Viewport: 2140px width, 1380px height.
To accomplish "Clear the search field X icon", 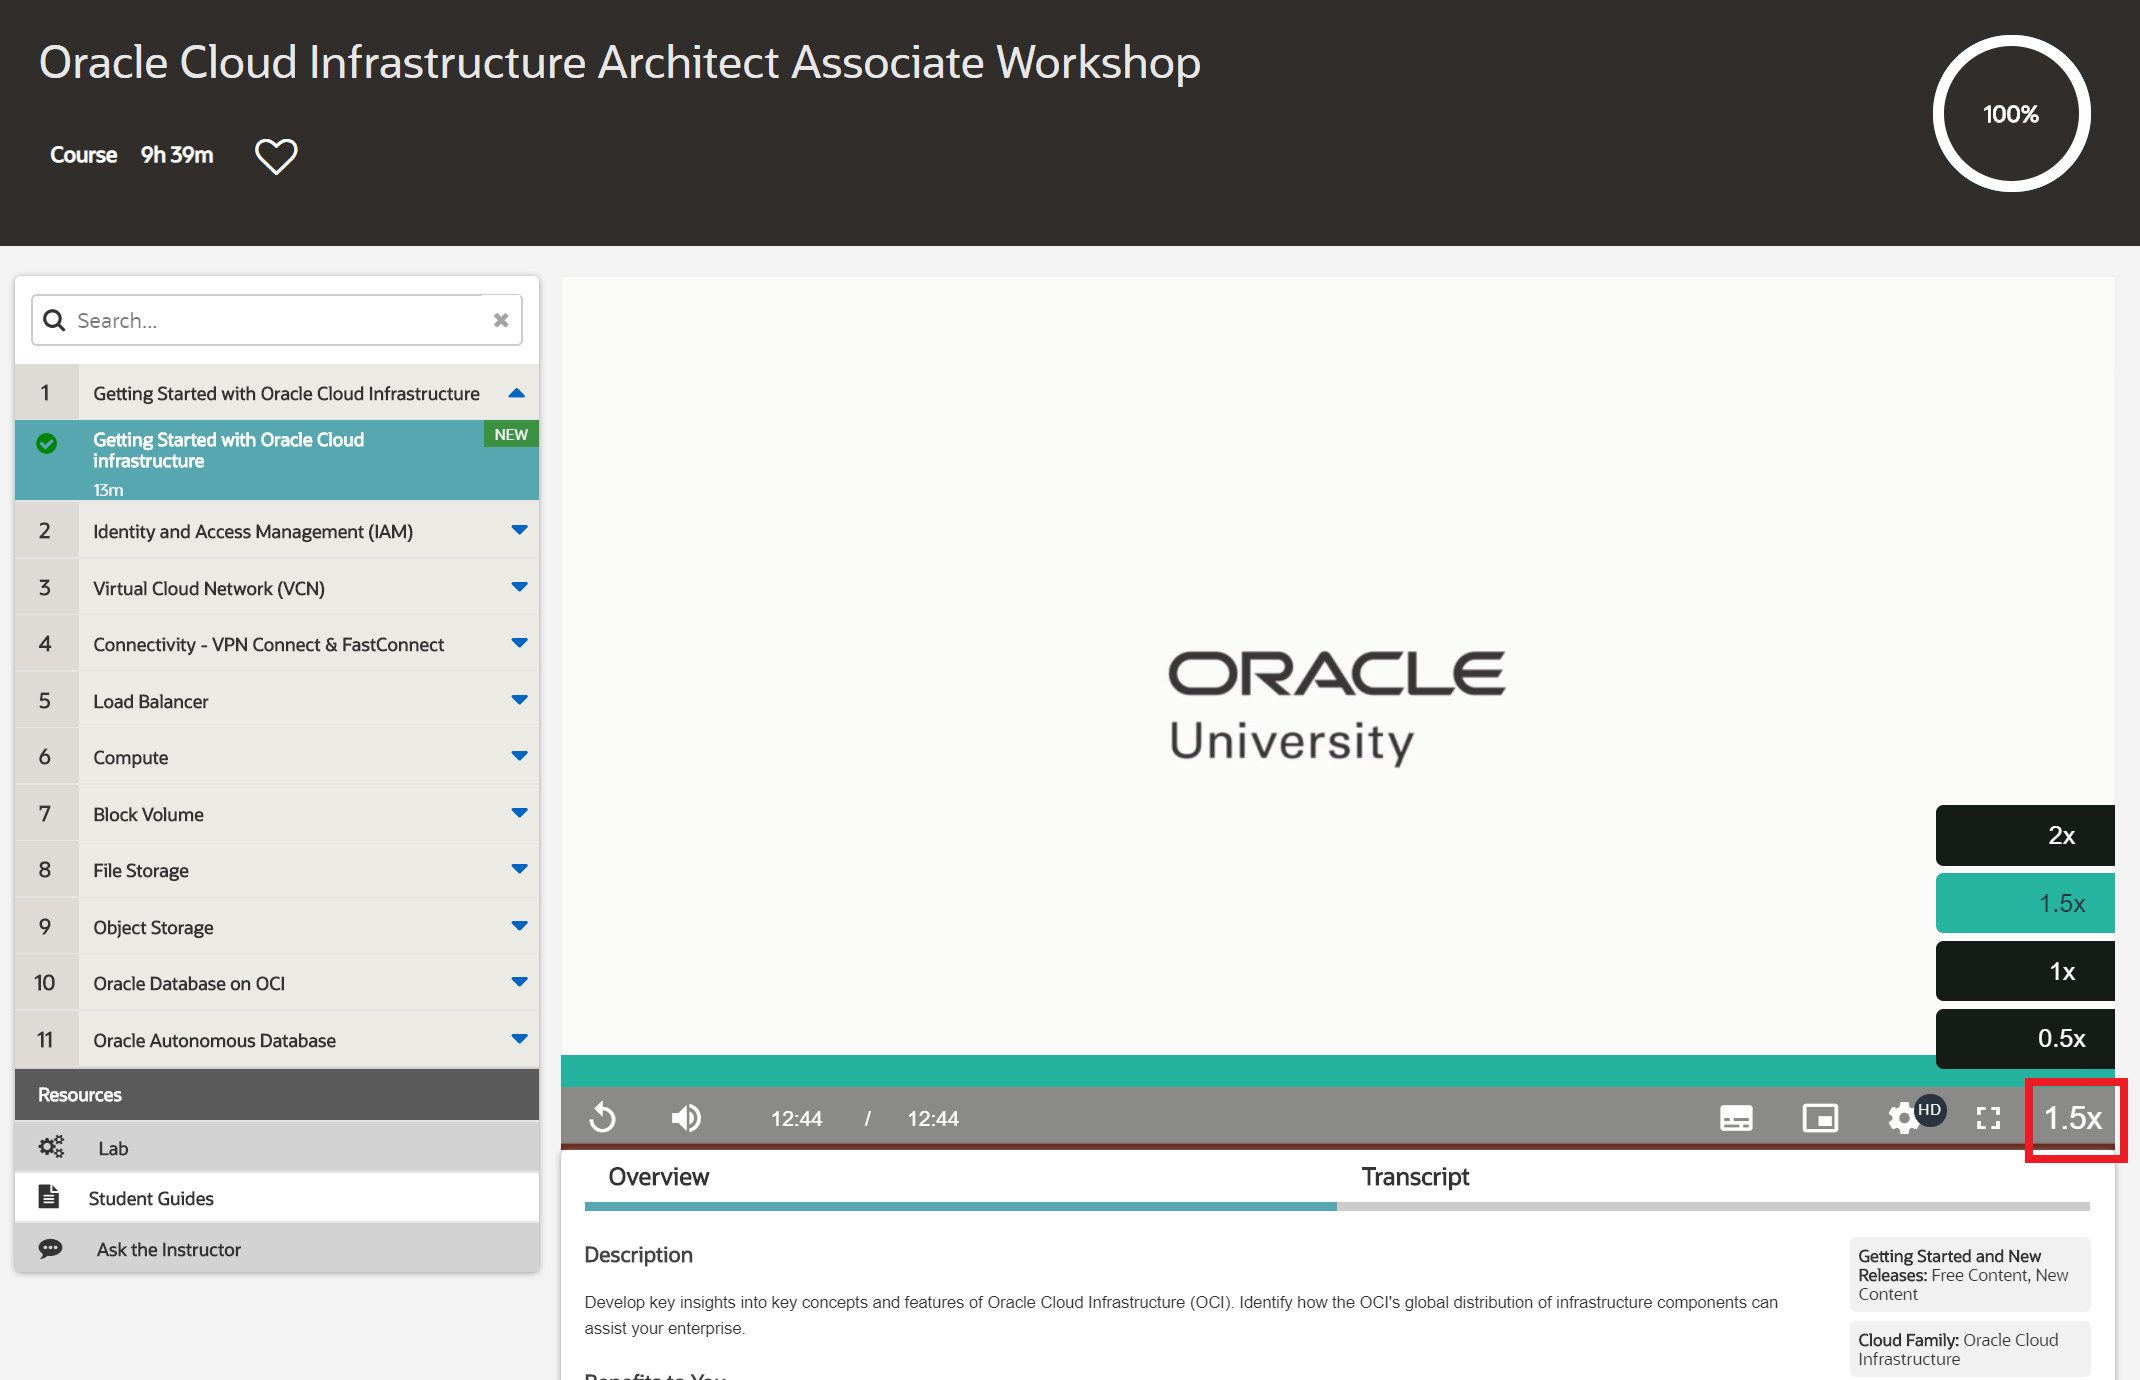I will pos(501,320).
